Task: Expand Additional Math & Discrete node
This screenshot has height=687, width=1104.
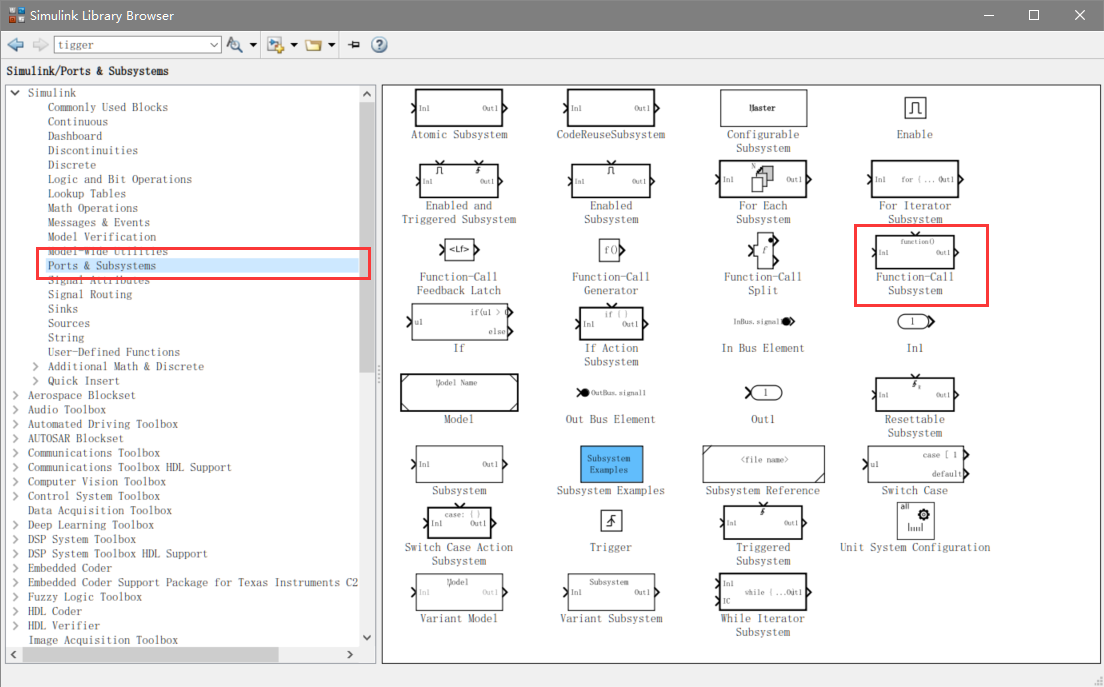Action: click(36, 367)
